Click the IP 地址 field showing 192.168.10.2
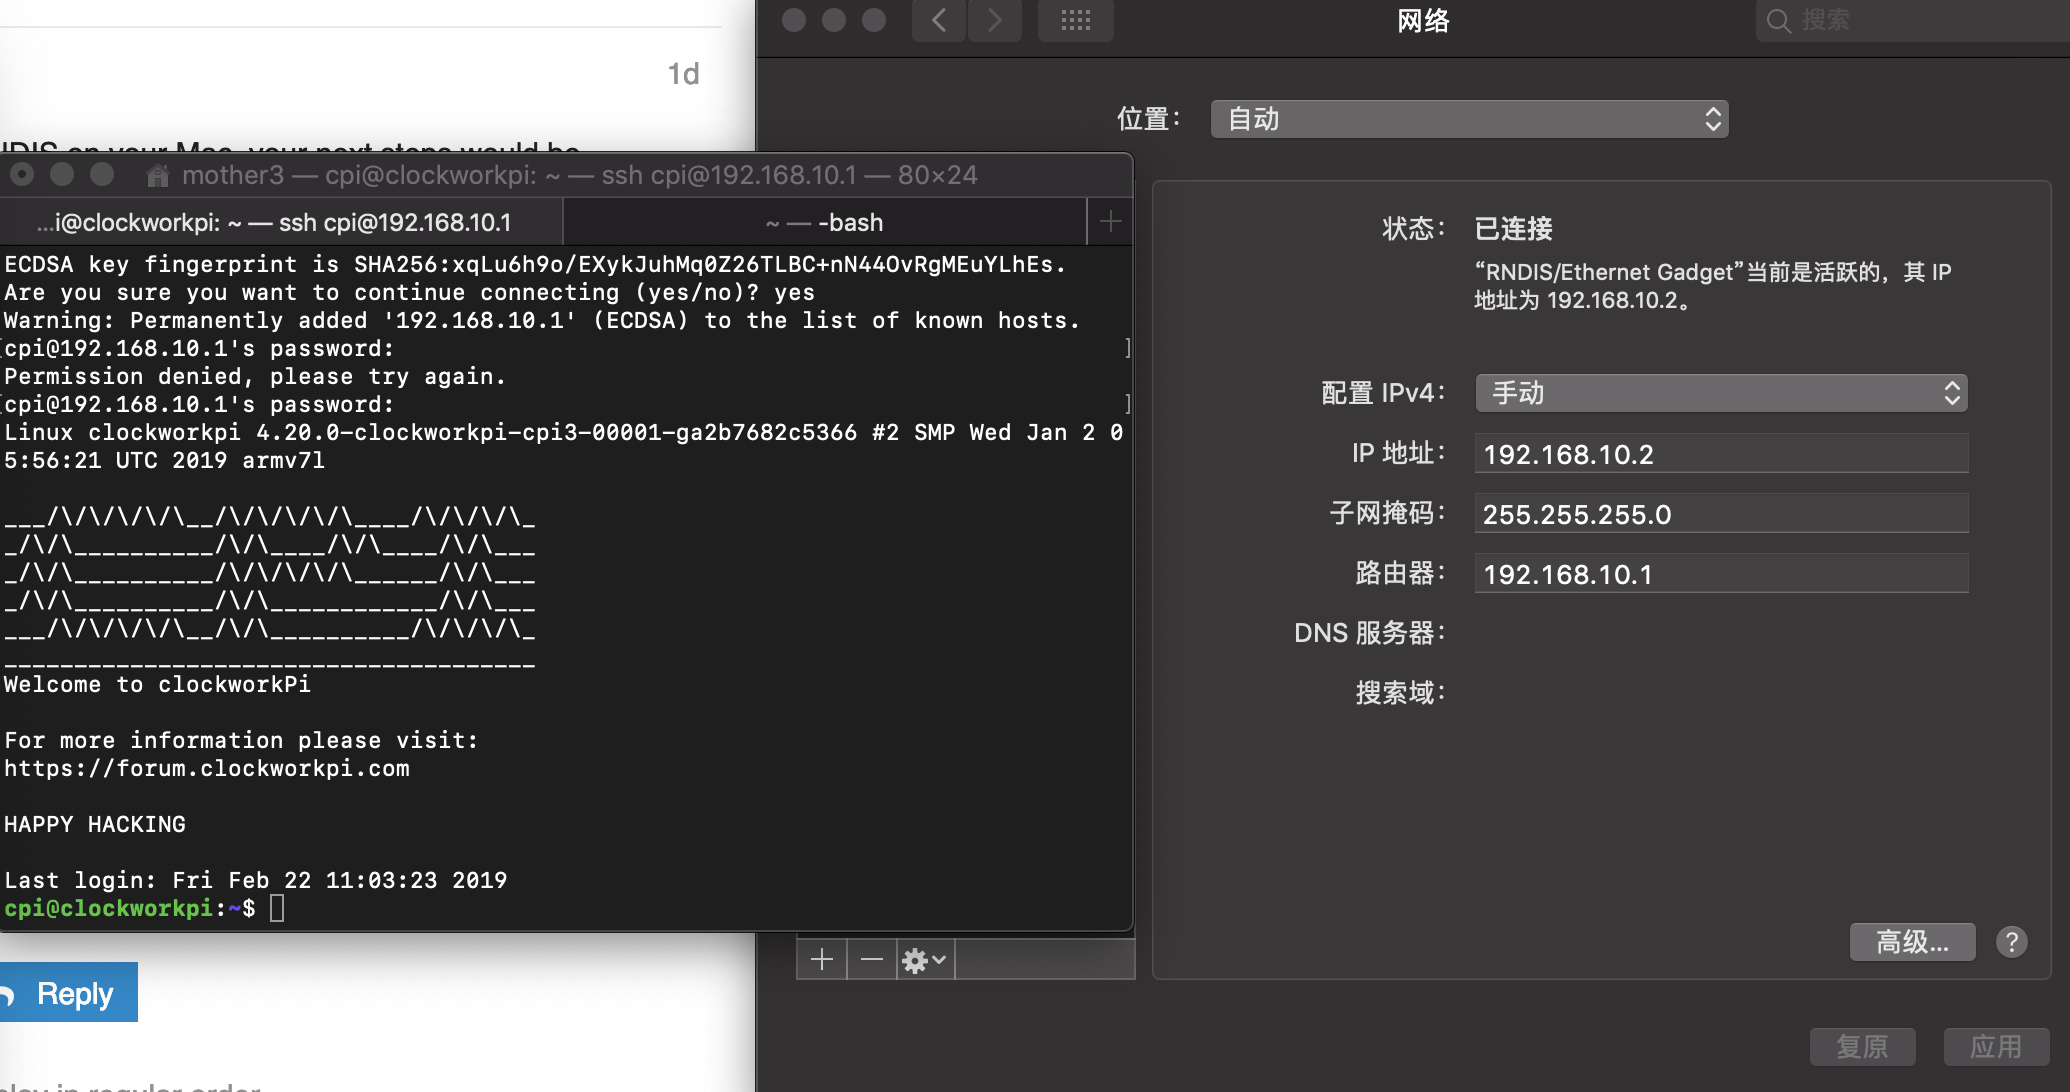The width and height of the screenshot is (2070, 1092). point(1720,454)
